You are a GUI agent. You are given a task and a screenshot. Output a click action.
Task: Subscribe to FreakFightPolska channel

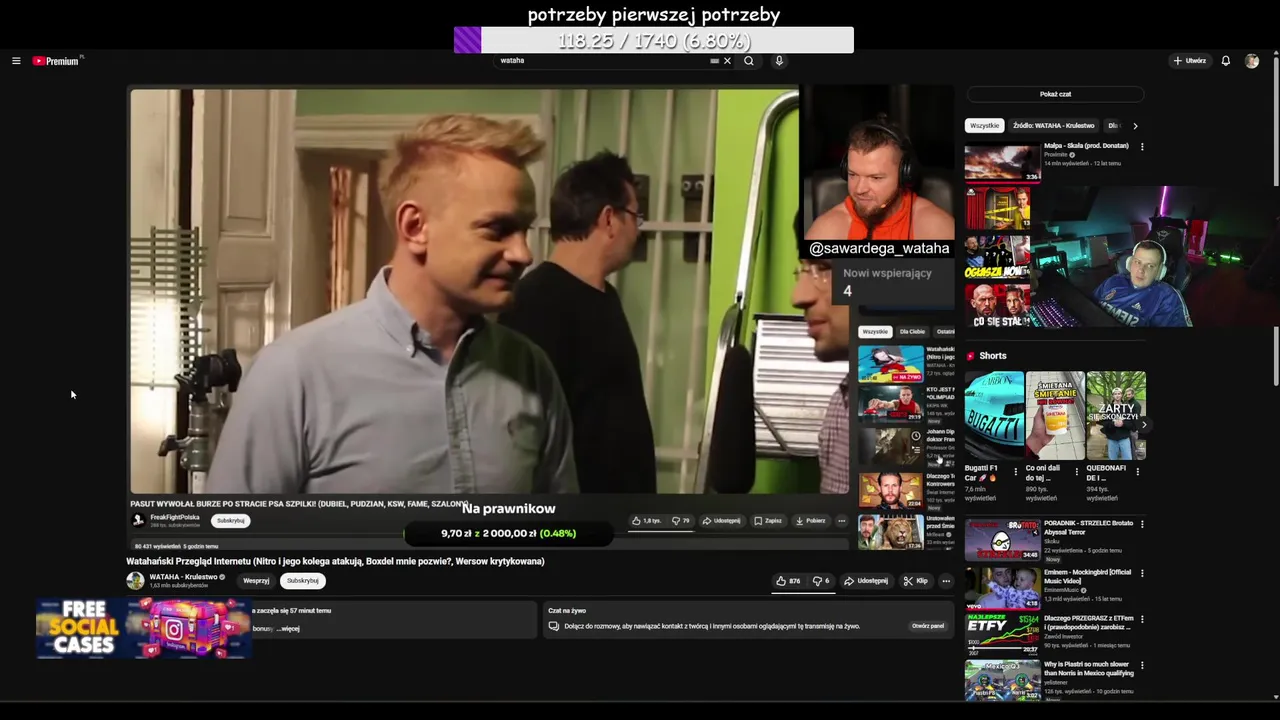click(231, 521)
